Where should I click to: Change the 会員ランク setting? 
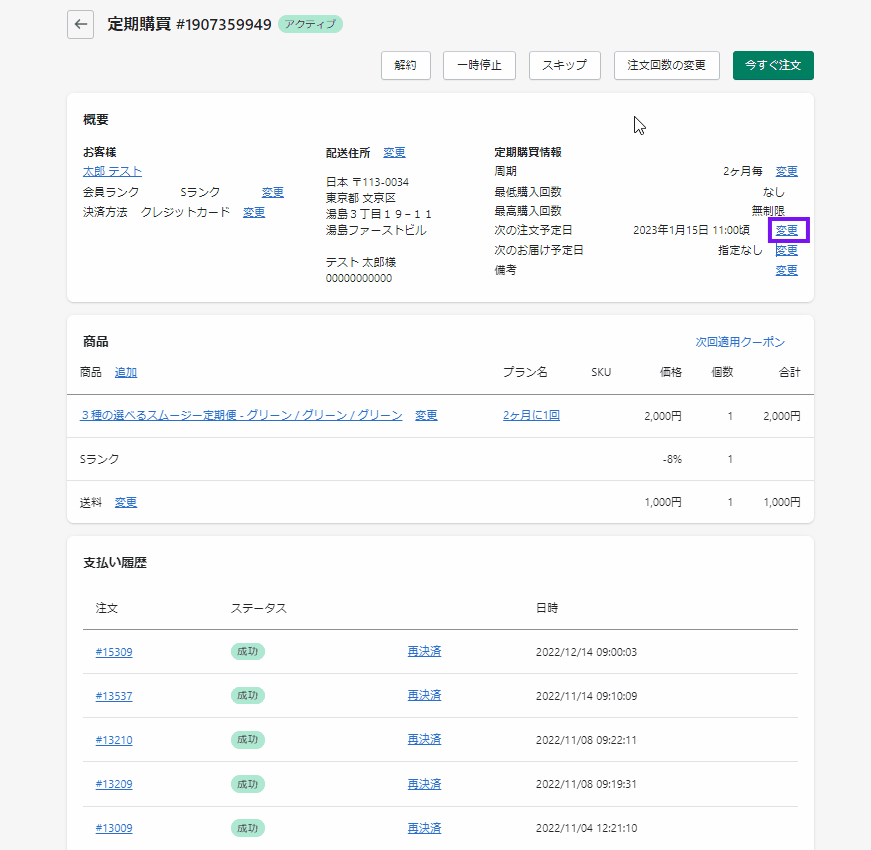coord(272,192)
